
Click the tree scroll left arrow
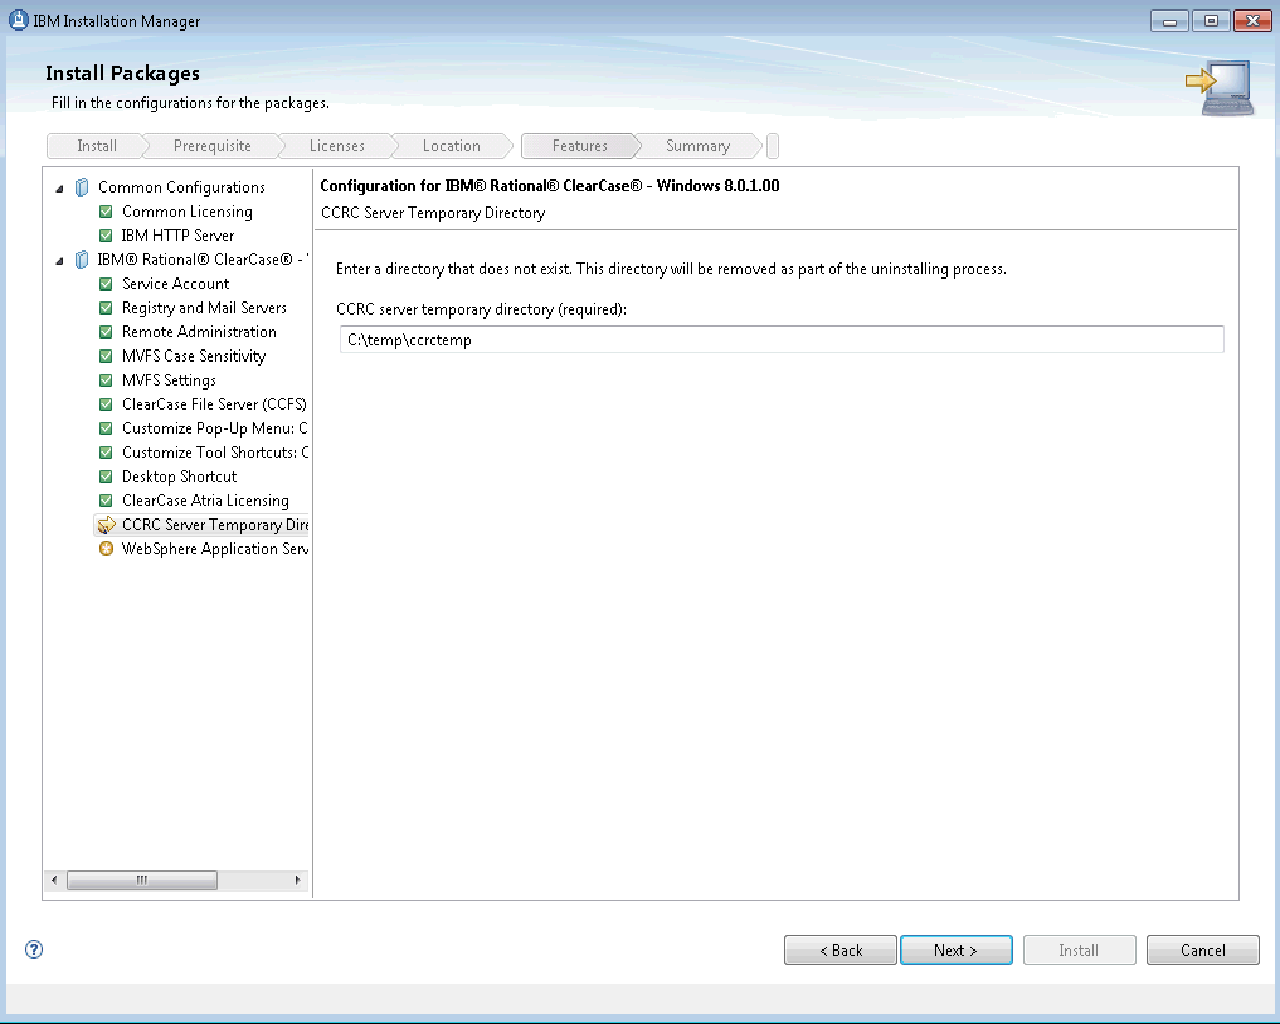(x=55, y=880)
